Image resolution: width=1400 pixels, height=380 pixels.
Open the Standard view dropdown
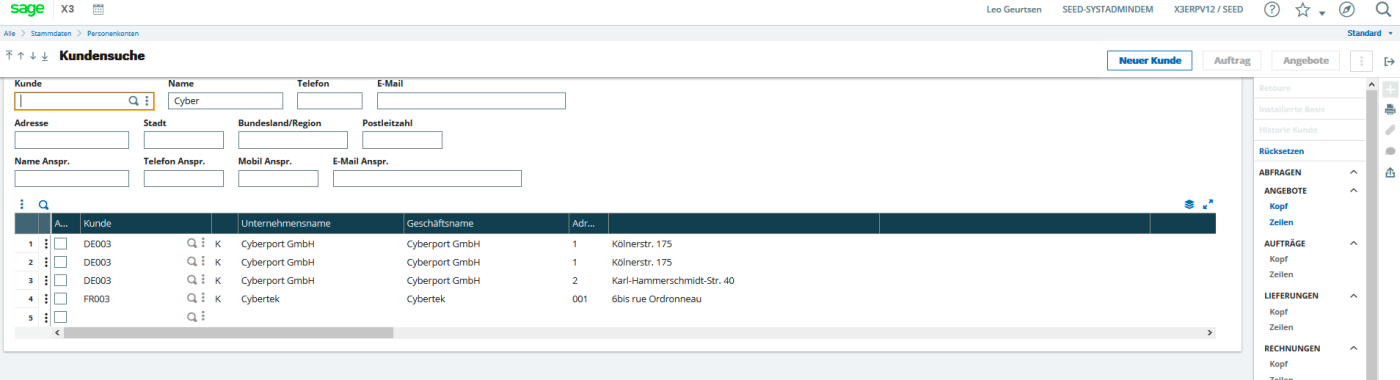pyautogui.click(x=1369, y=33)
